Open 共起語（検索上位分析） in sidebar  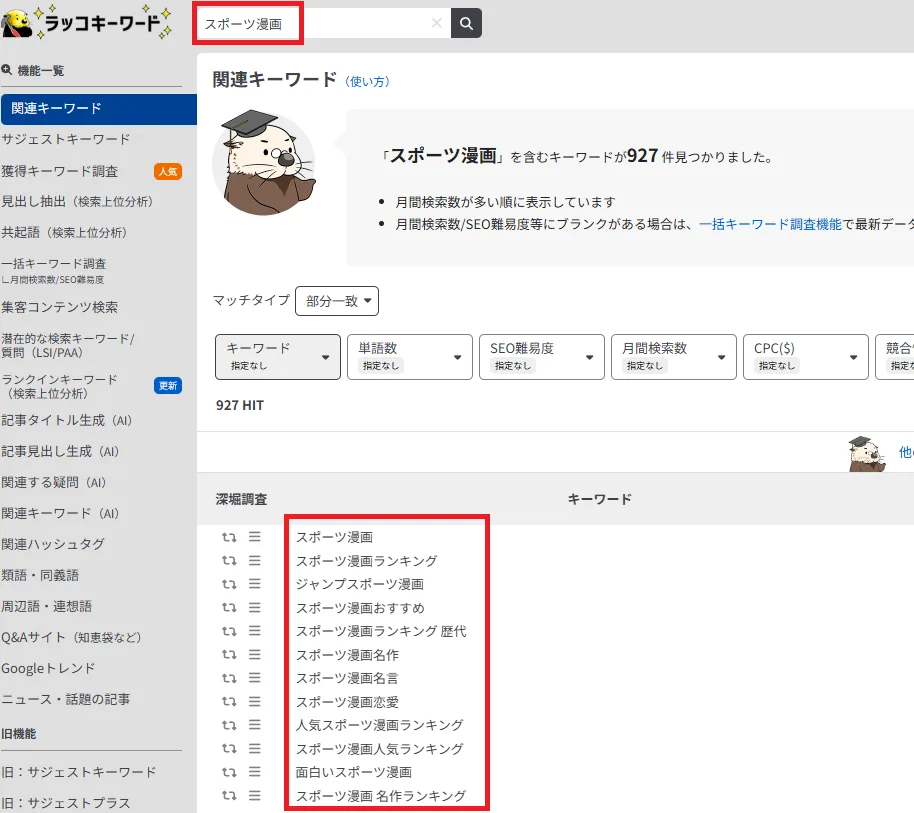point(64,233)
